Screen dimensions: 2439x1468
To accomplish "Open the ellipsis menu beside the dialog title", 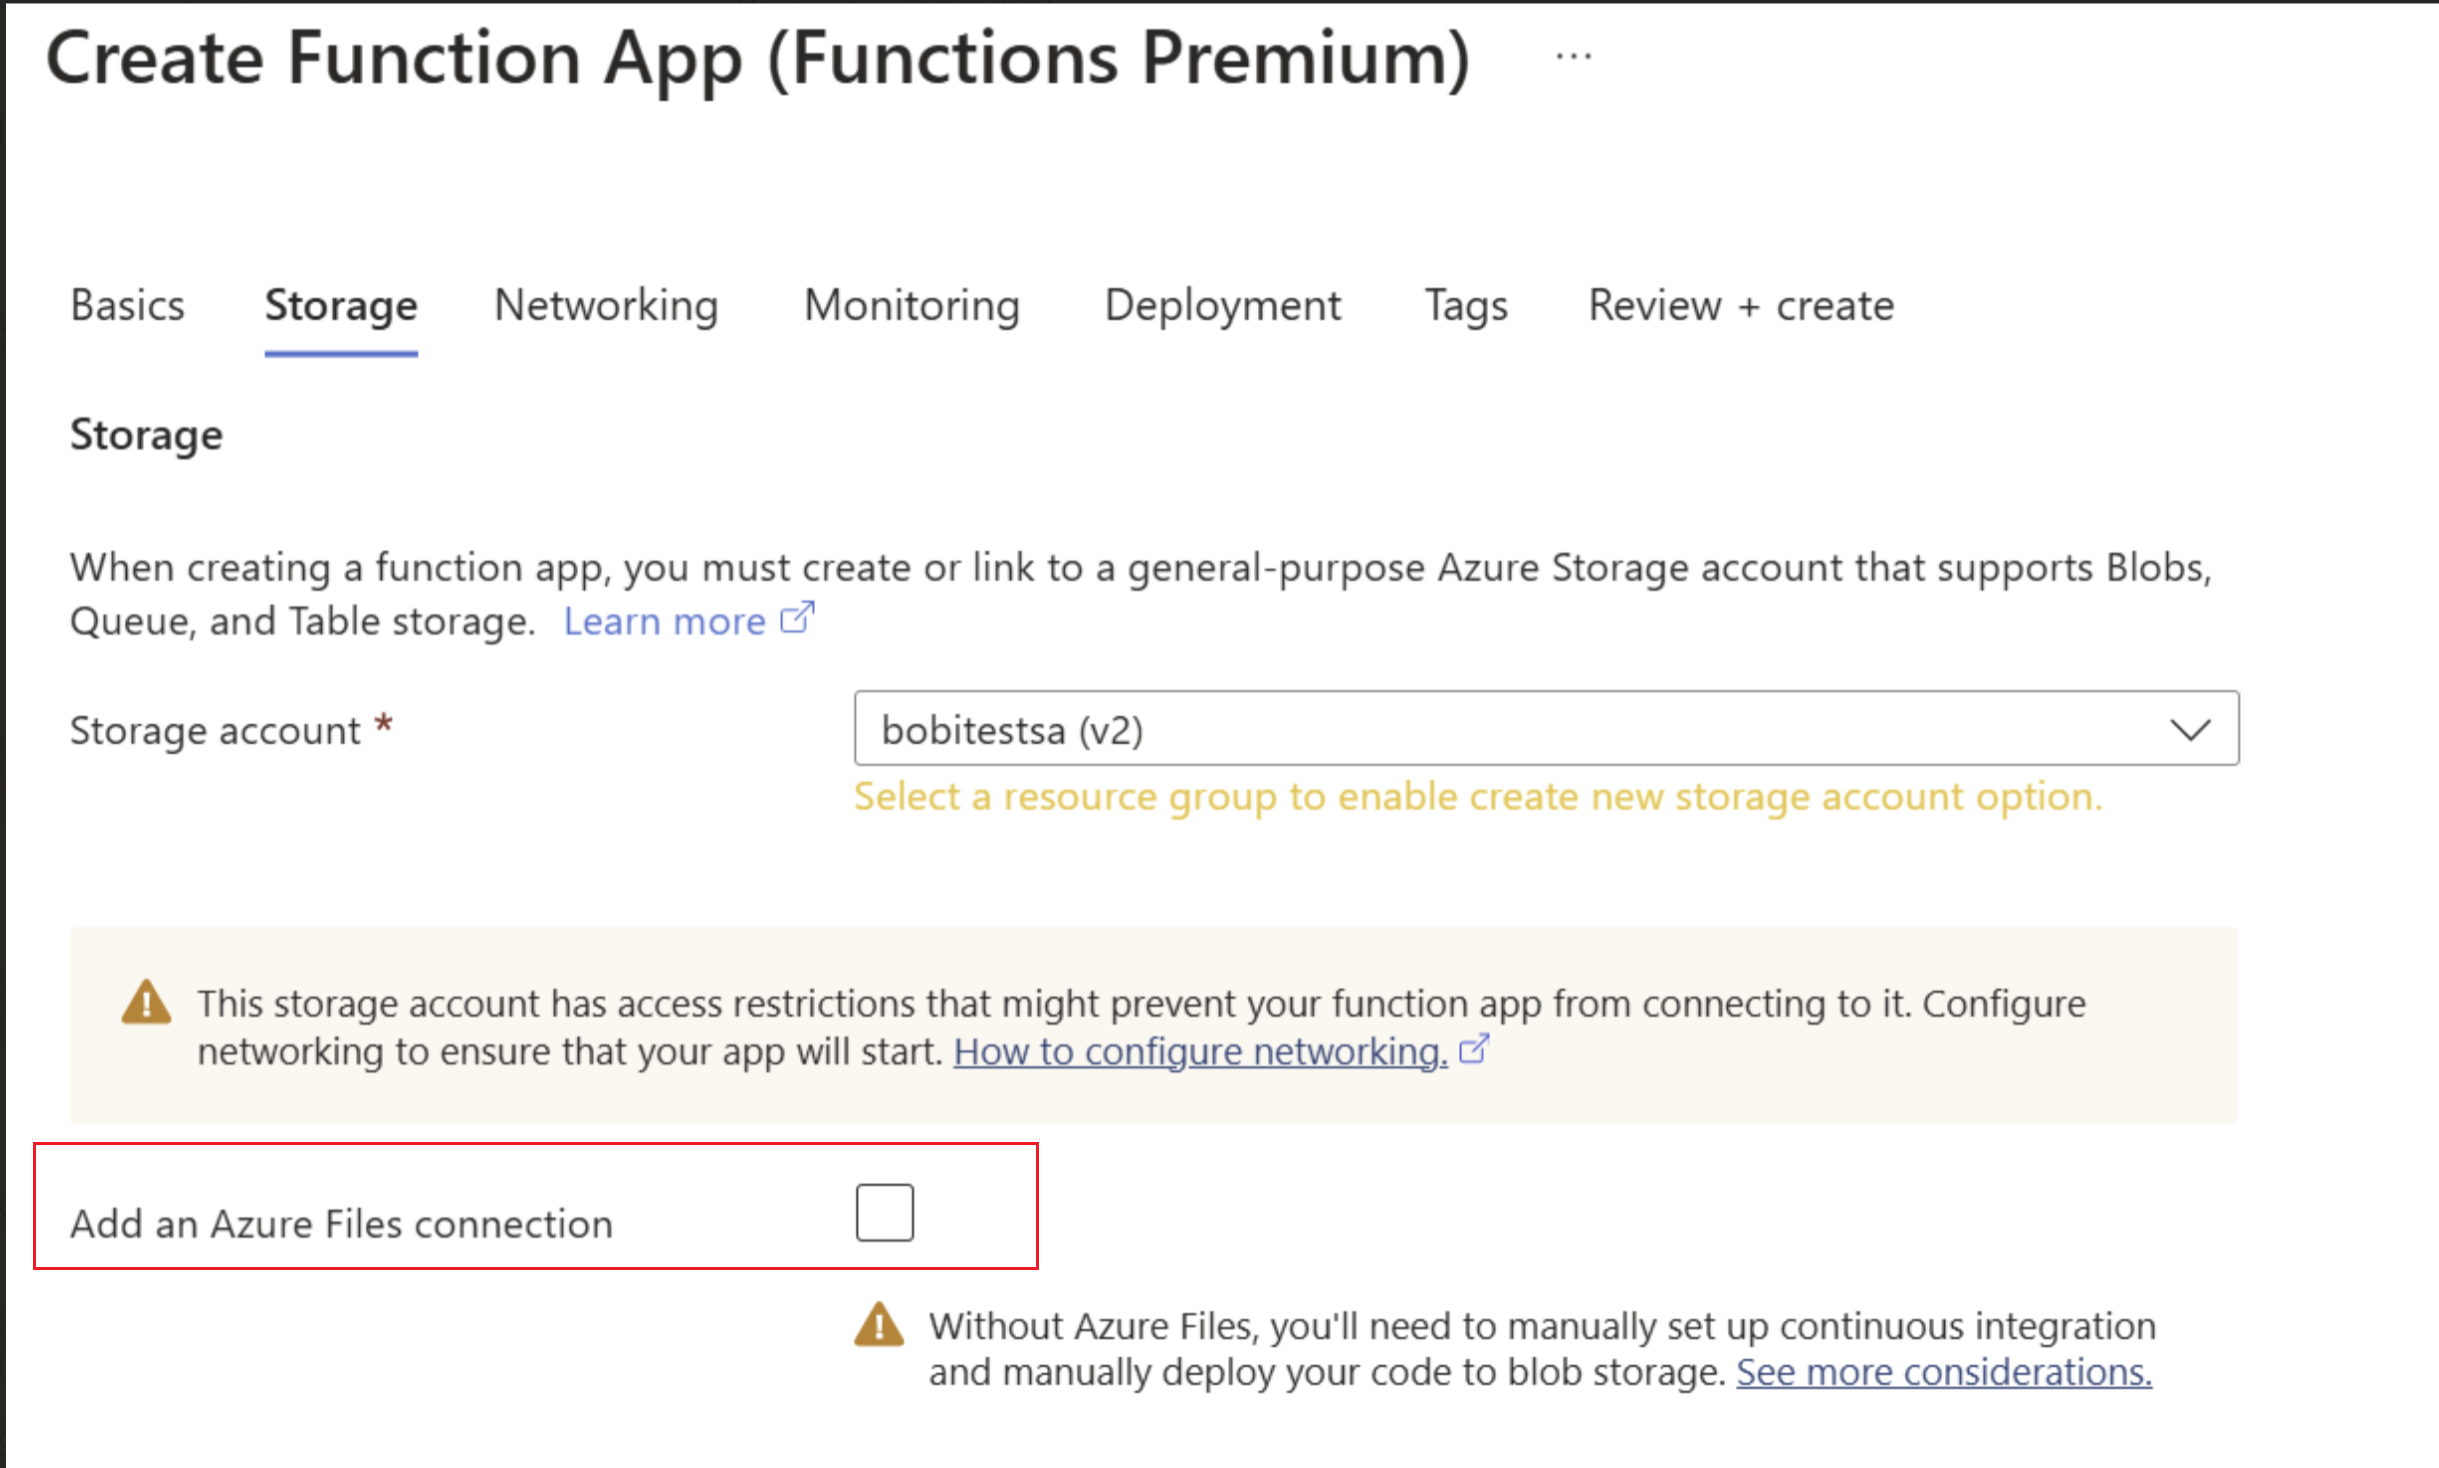I will 1573,55.
